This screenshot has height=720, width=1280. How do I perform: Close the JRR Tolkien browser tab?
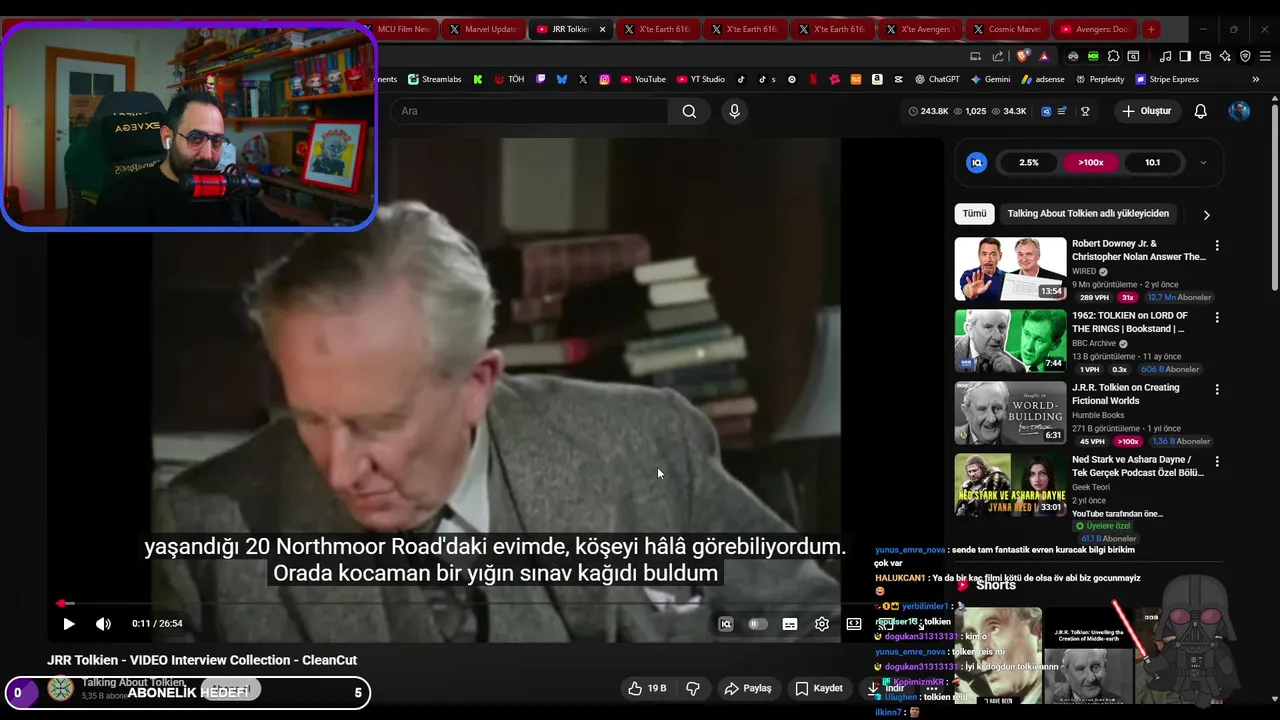[602, 29]
